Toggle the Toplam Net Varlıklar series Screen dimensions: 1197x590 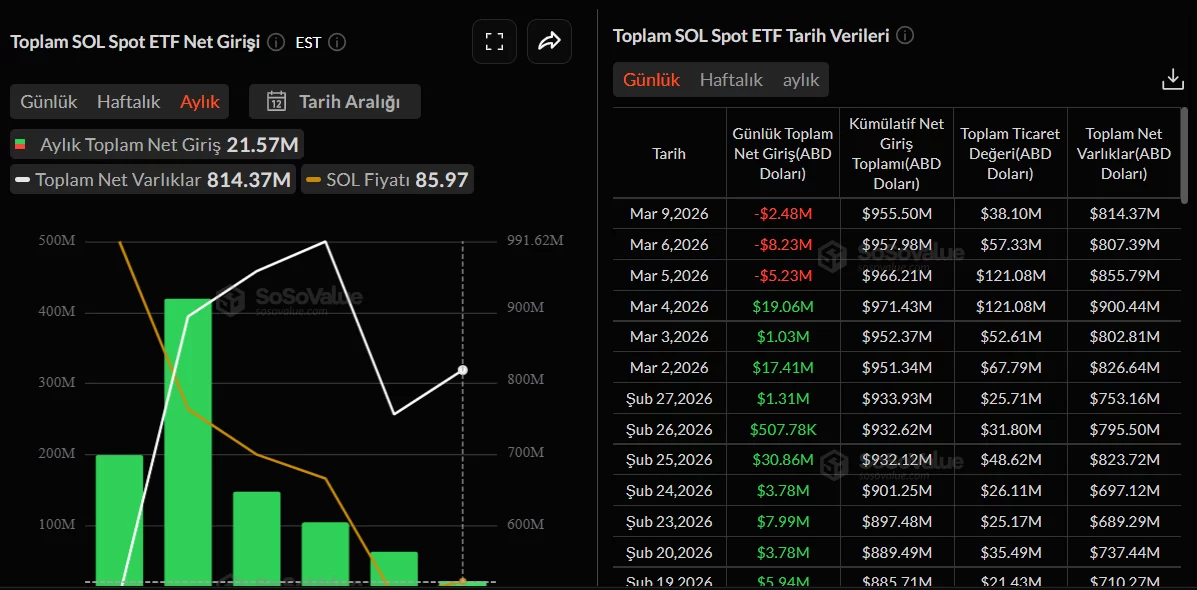pyautogui.click(x=152, y=180)
